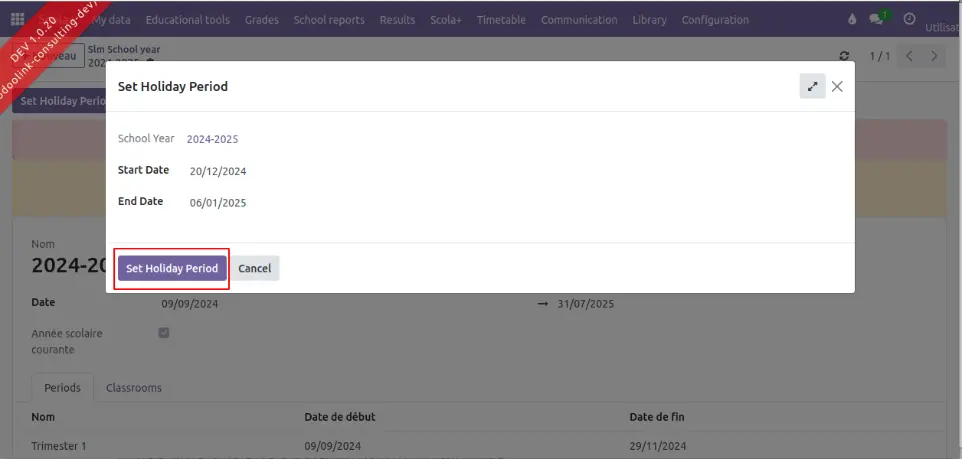Open the Educational tools menu
962x459 pixels.
click(187, 20)
